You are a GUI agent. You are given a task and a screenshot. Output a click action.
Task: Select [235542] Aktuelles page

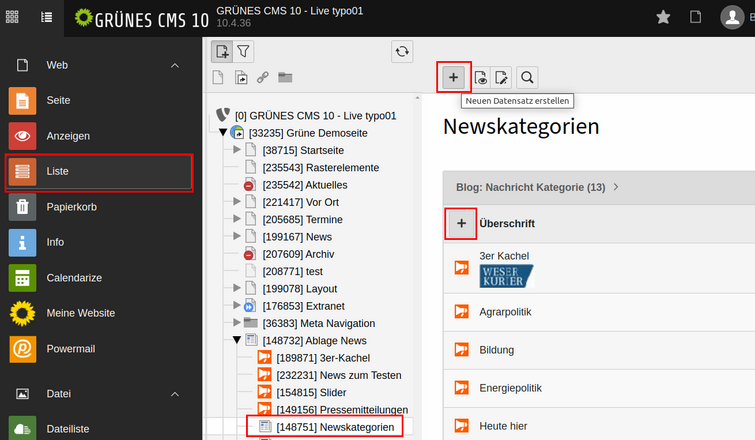[305, 185]
